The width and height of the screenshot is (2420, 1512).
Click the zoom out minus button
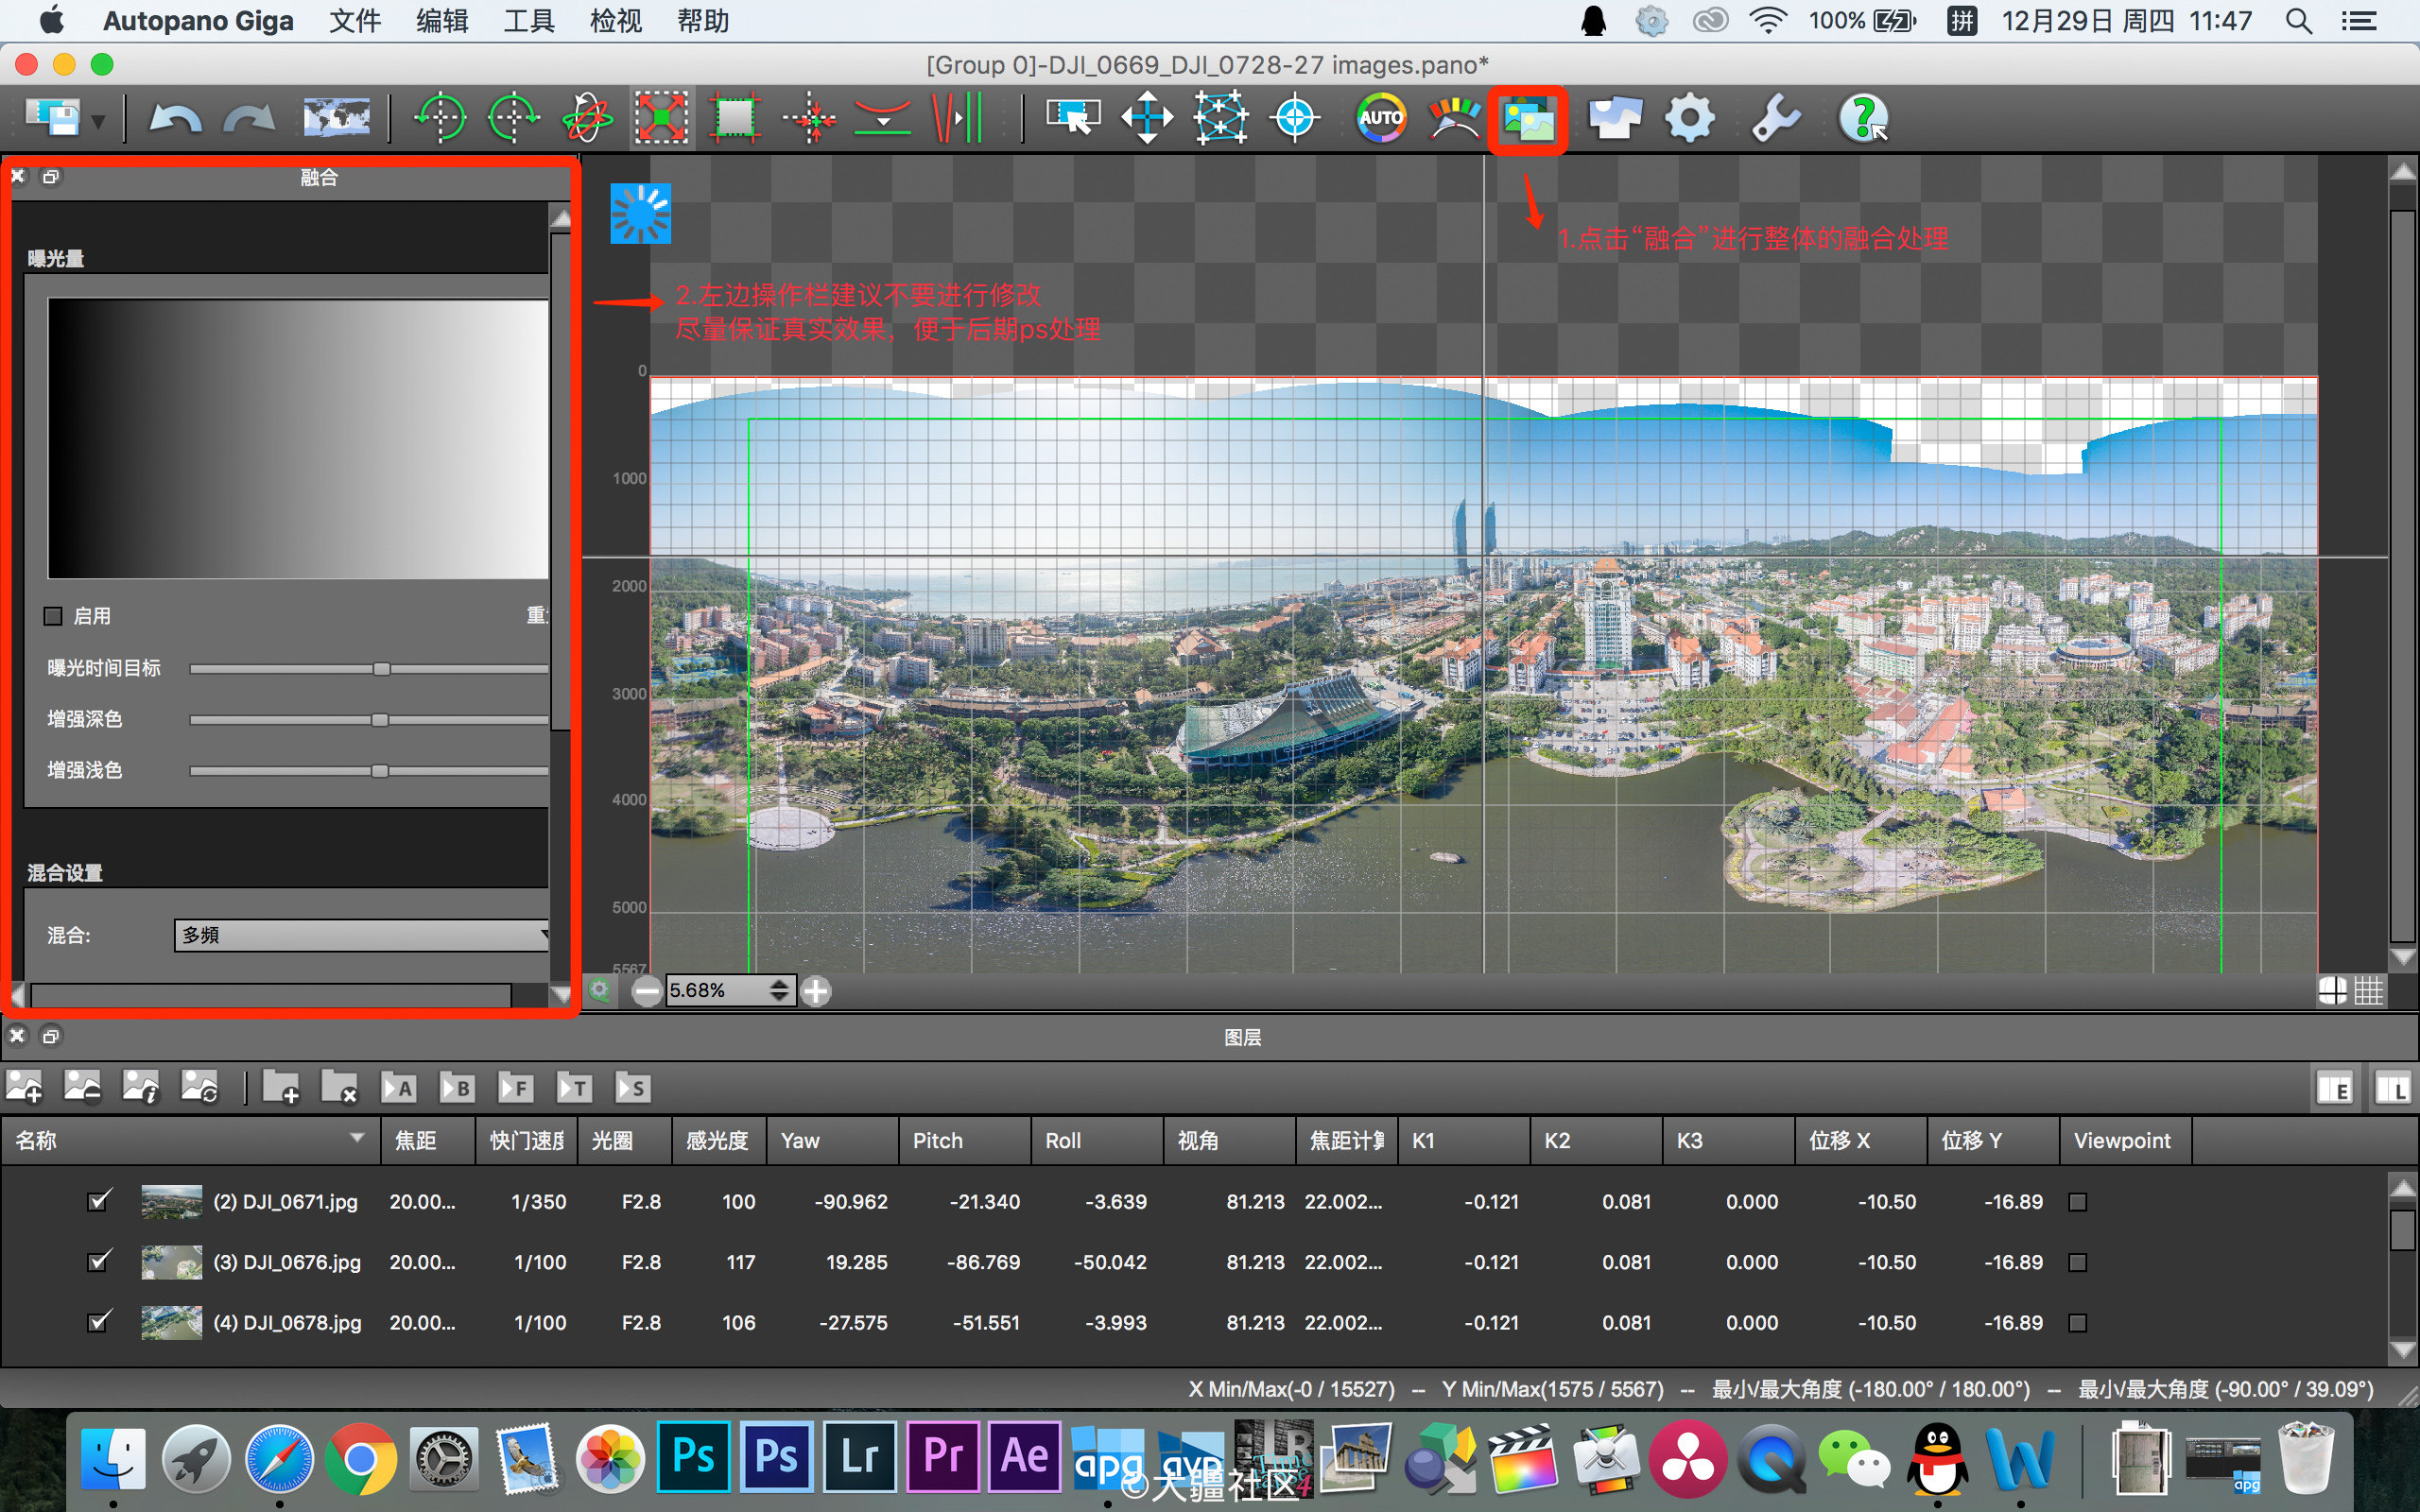647,991
